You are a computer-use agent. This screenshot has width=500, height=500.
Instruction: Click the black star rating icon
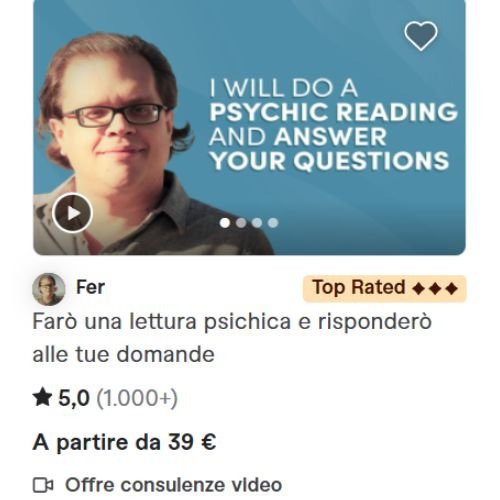pos(43,398)
